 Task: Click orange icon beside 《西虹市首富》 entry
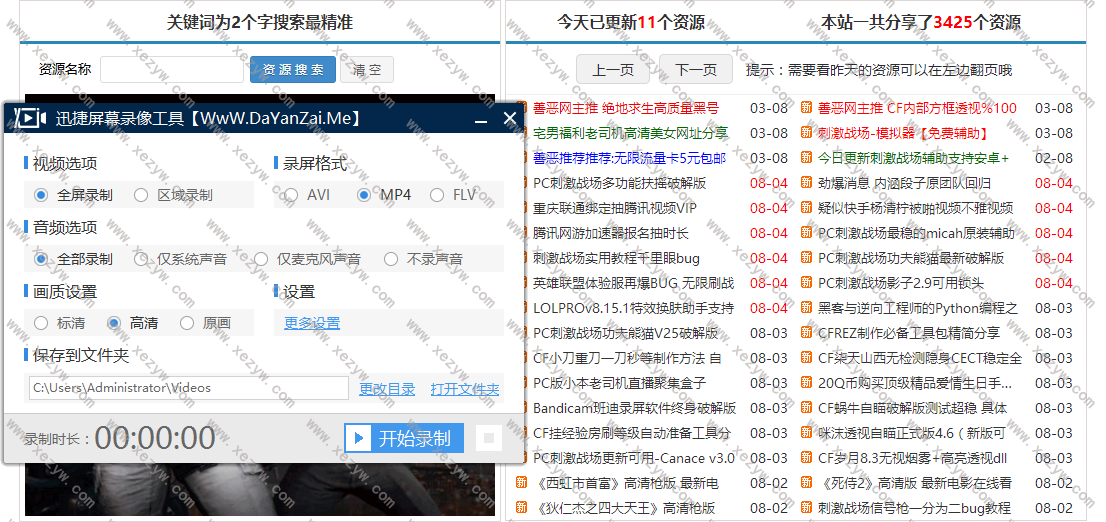(x=521, y=483)
